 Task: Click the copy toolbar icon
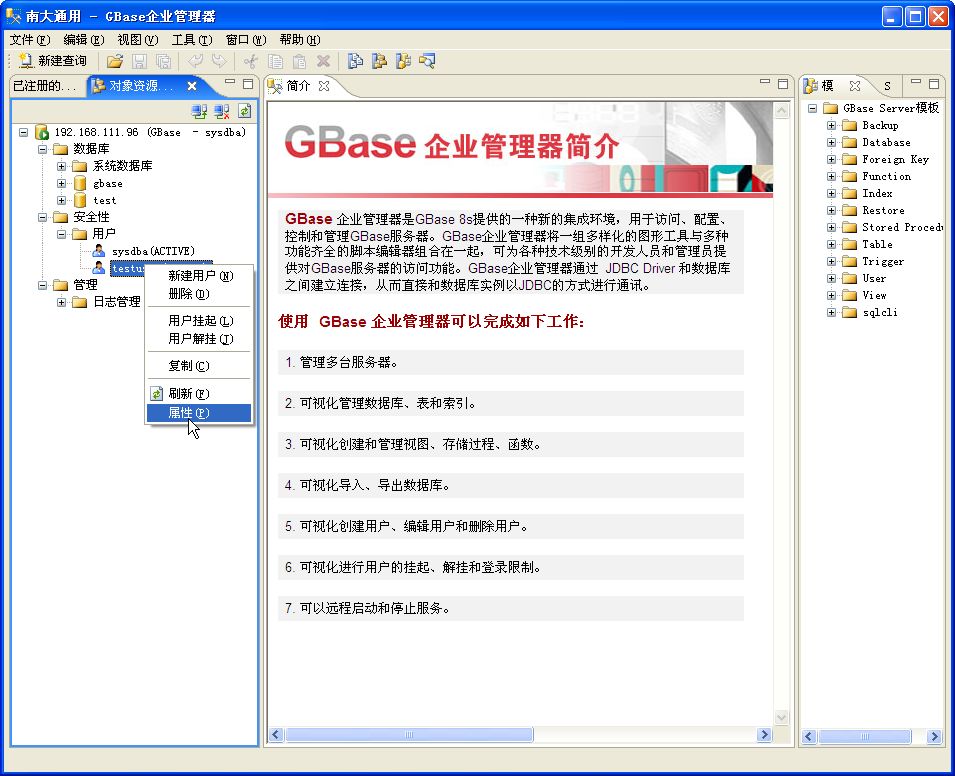click(275, 61)
